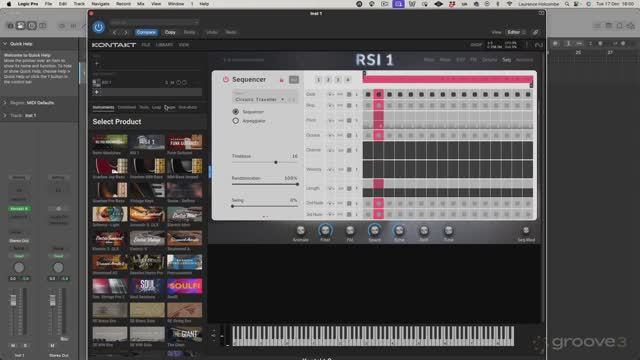This screenshot has height=360, width=640.
Task: Open Spotlight search in menu bar
Action: coord(567,4)
